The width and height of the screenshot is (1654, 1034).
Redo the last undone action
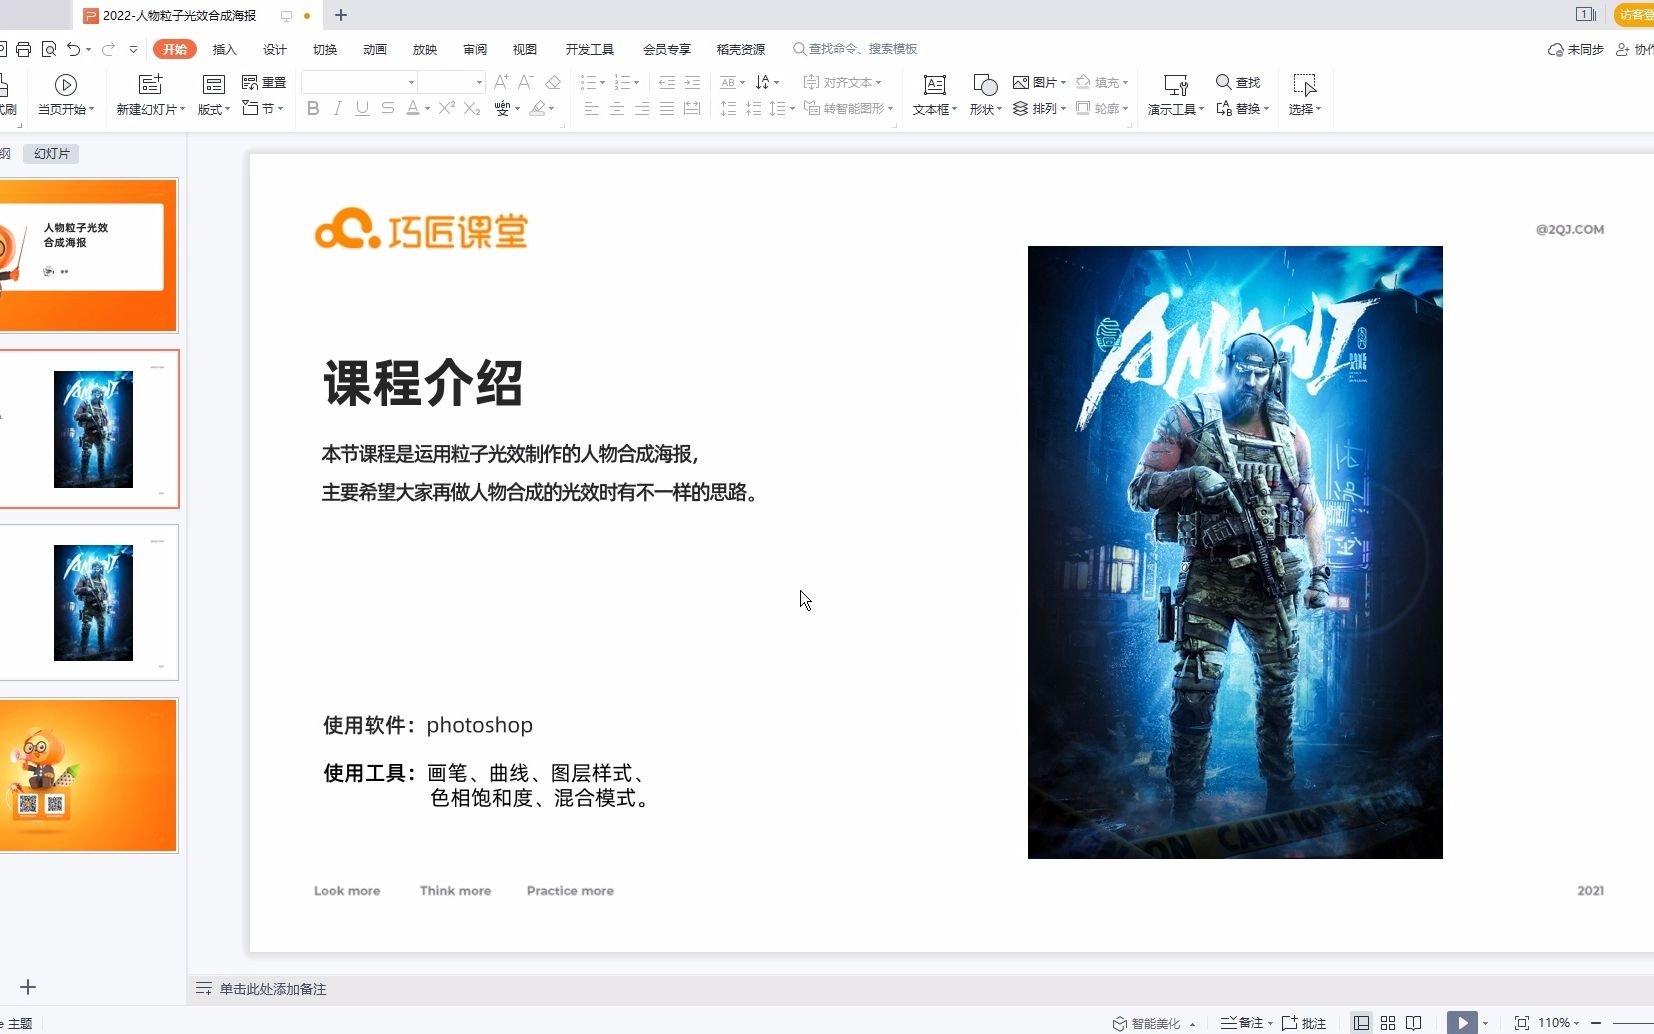108,49
